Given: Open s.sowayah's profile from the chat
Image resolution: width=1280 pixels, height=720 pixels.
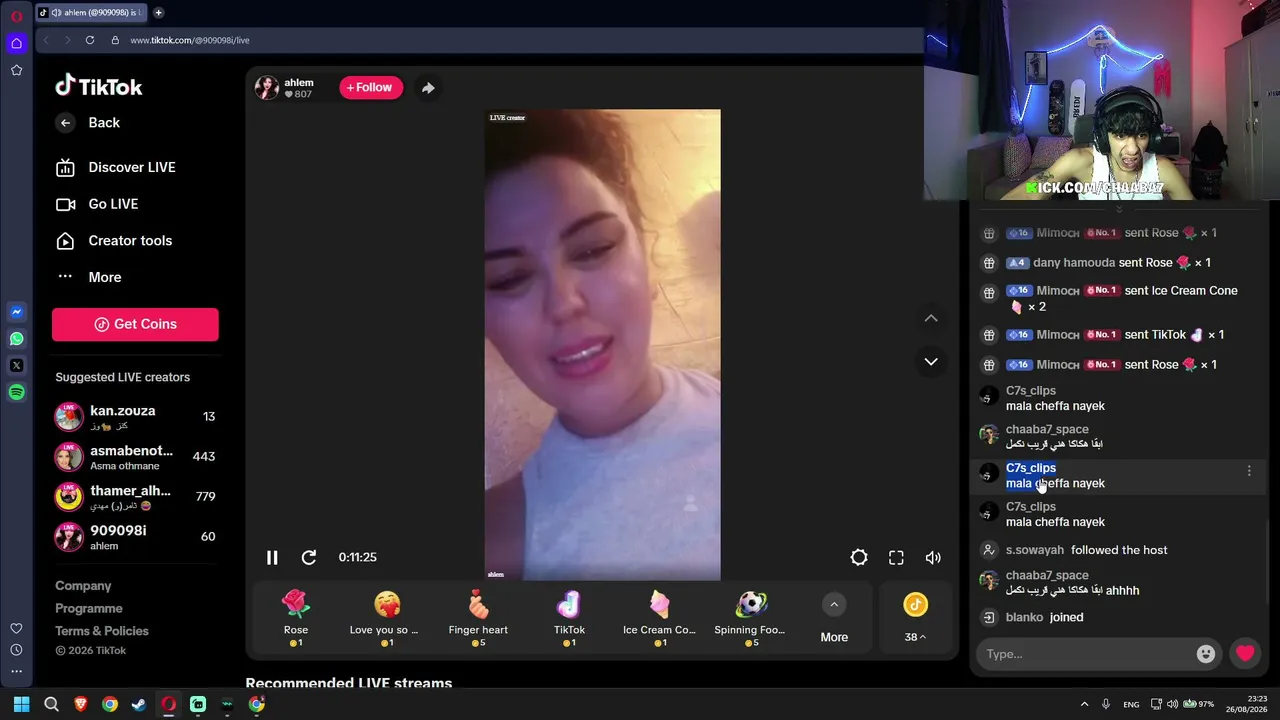Looking at the screenshot, I should 1036,550.
